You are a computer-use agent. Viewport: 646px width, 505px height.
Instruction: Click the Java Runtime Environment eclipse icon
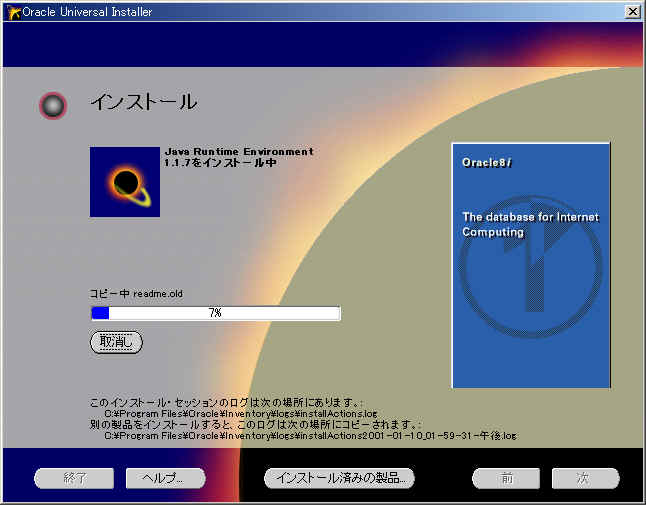pos(125,182)
